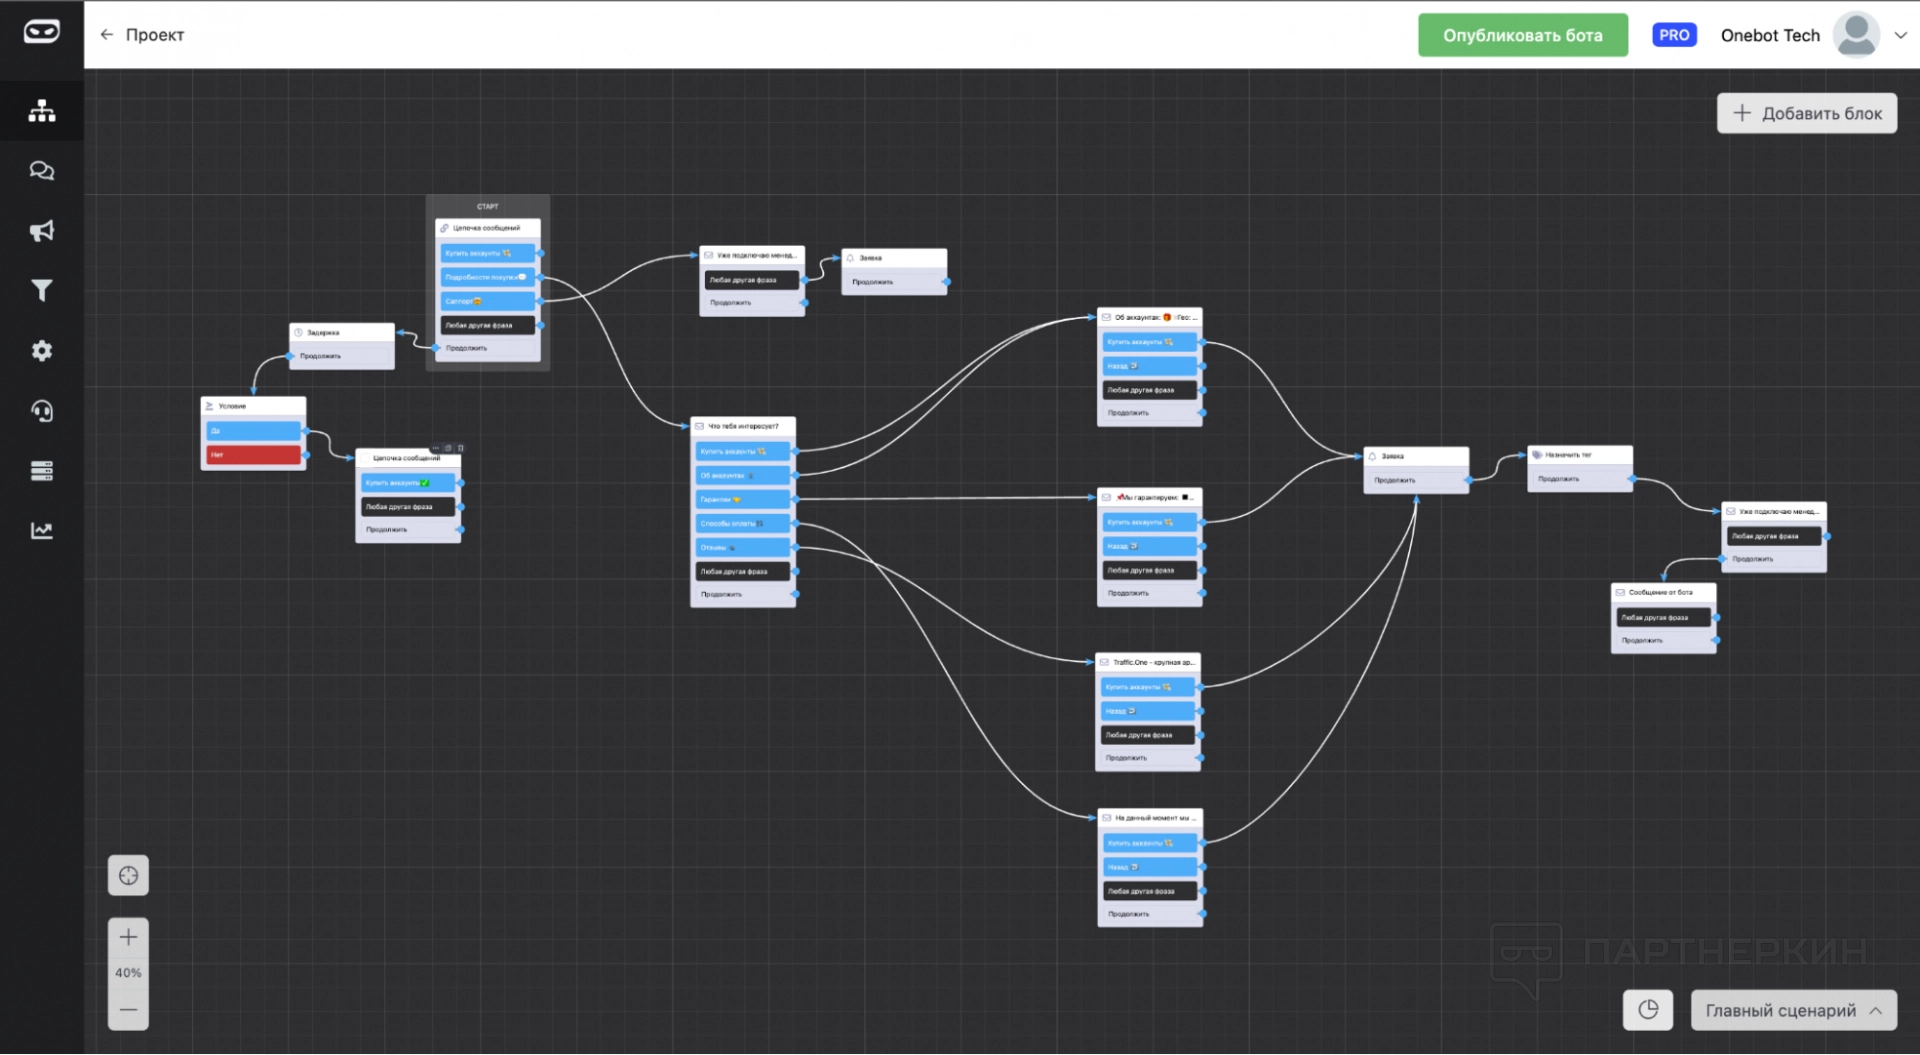
Task: Open the broadcasts megaphone icon
Action: click(x=41, y=231)
